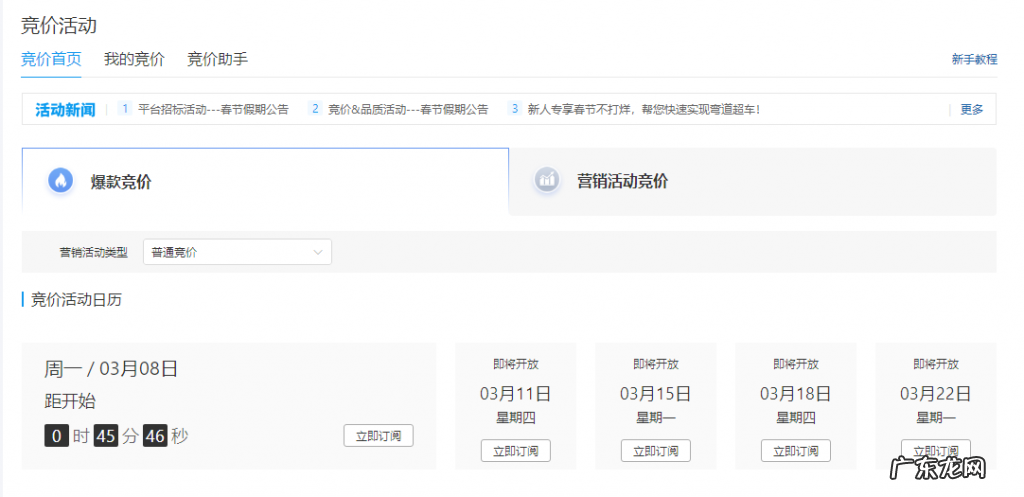Click the flame icon beside 爆款竞价

[60, 181]
